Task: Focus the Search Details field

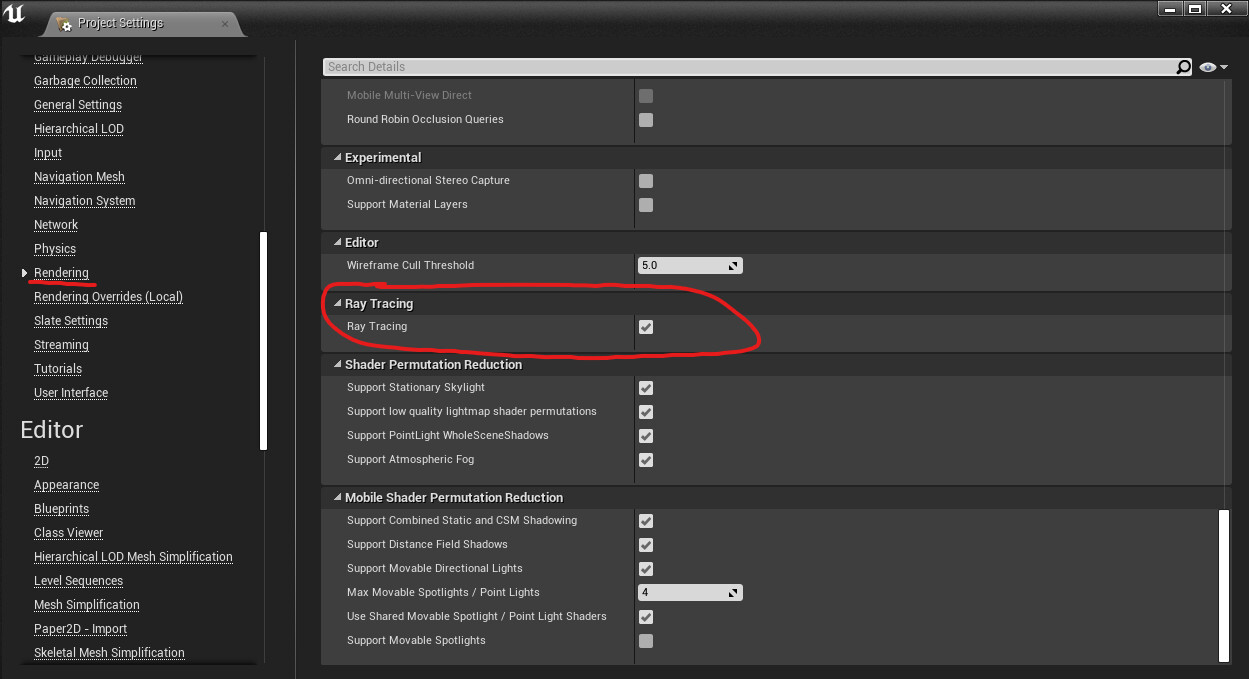Action: pyautogui.click(x=749, y=67)
